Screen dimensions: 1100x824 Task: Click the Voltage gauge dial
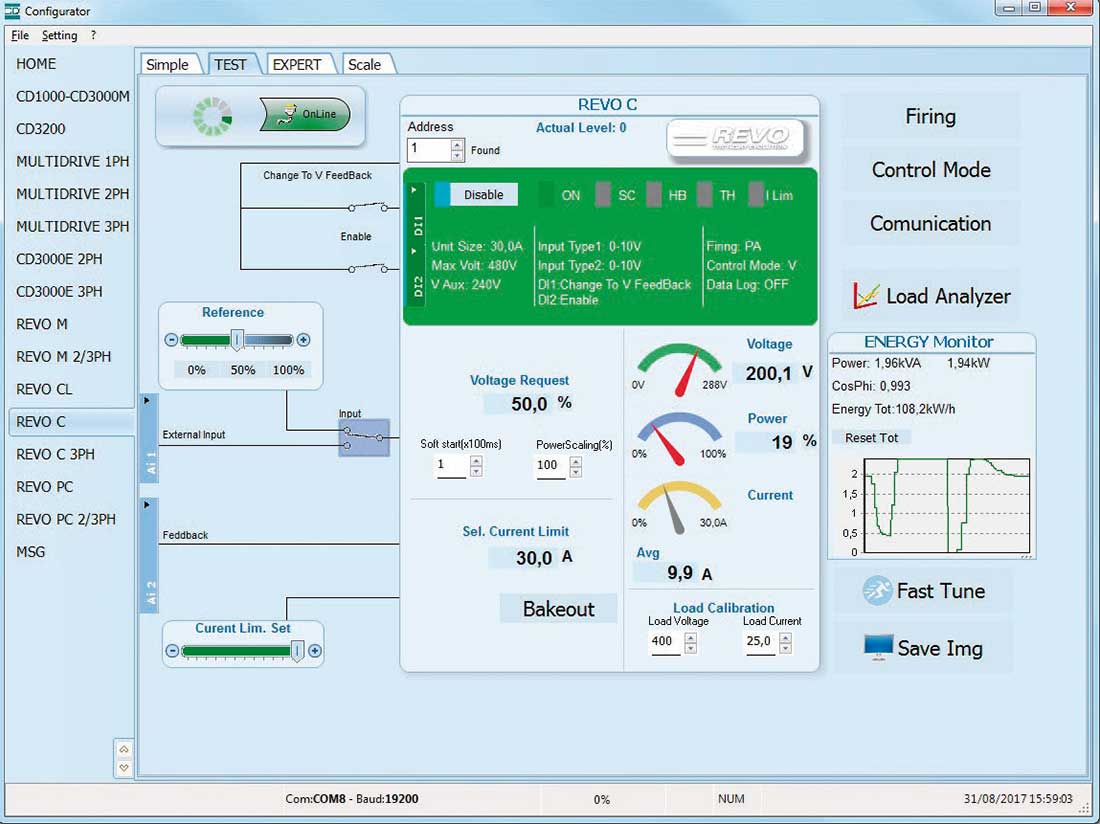(679, 370)
